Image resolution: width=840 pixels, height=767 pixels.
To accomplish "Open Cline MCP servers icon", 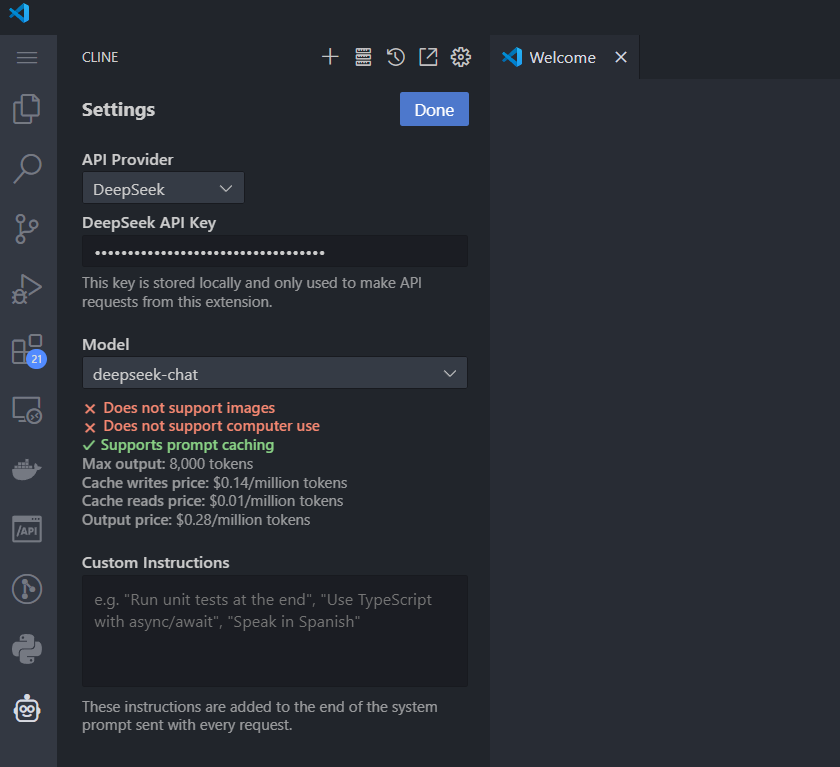I will pos(363,57).
